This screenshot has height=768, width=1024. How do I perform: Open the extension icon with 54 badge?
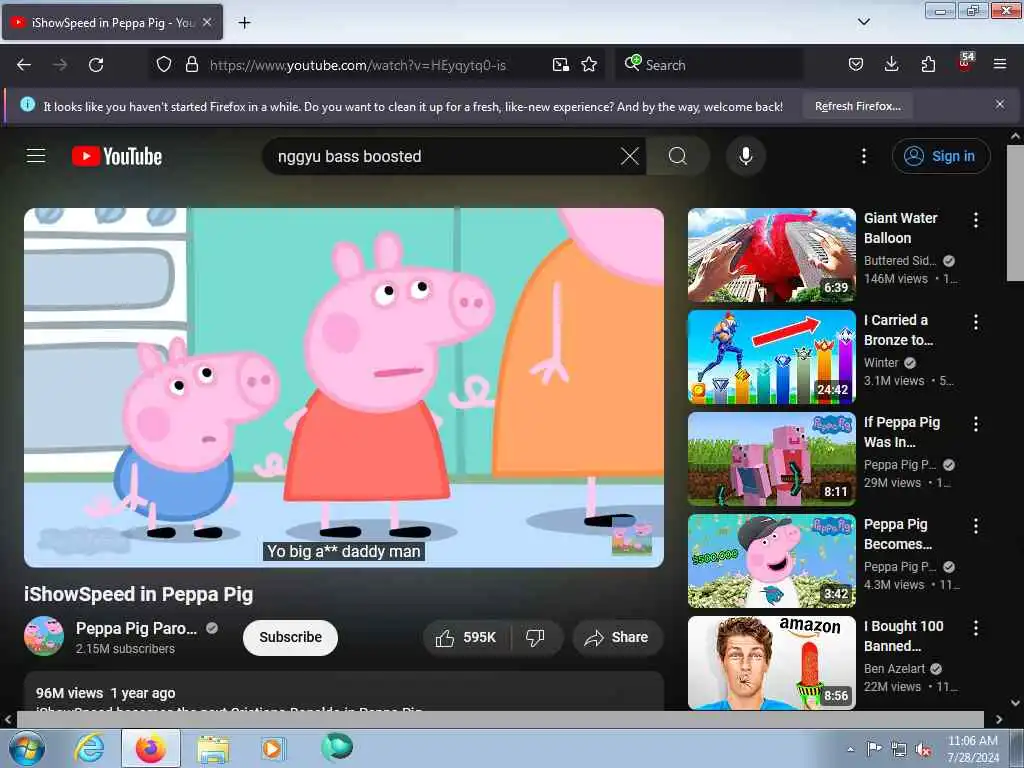965,63
